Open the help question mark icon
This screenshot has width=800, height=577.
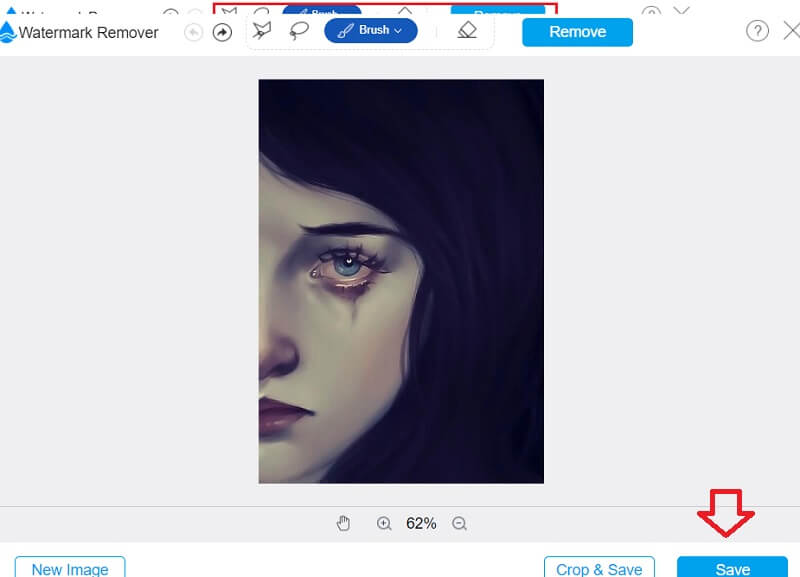758,31
